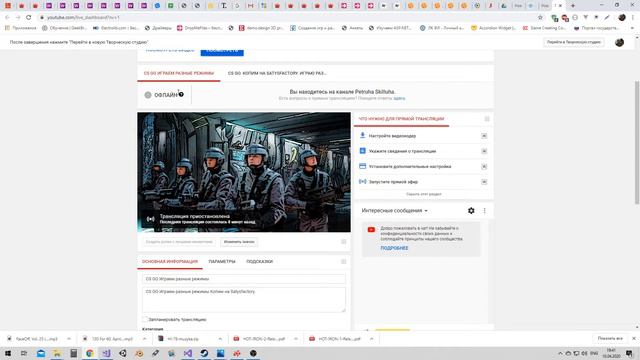Switch to CS GO Играем разные режимы tab
Viewport: 640px width, 360px height.
click(179, 73)
